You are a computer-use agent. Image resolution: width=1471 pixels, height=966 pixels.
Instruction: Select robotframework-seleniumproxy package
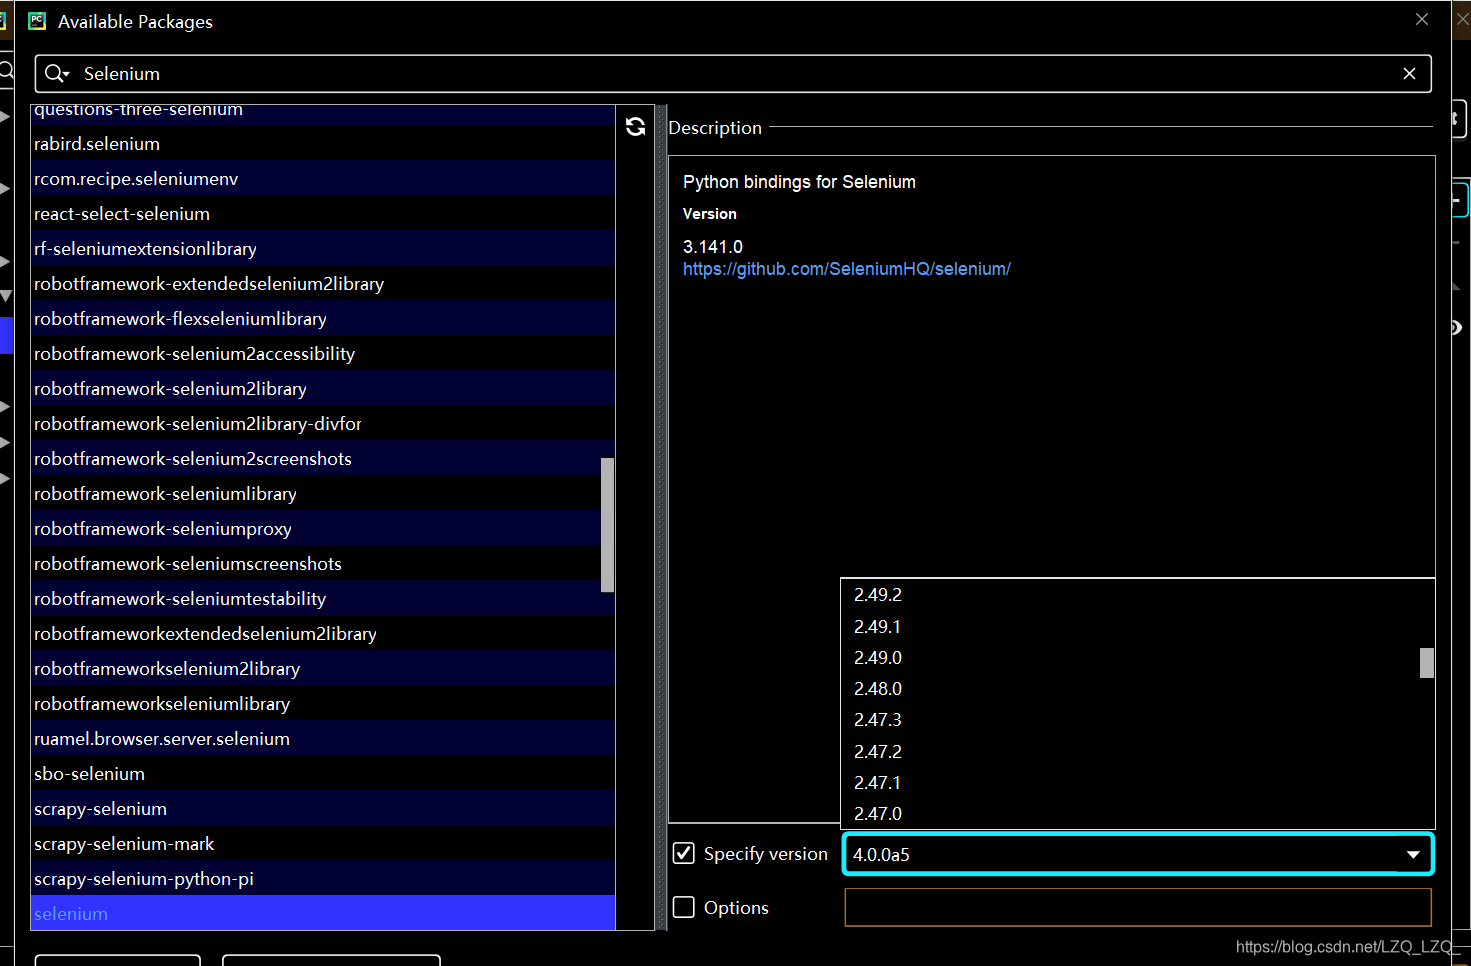tap(323, 528)
